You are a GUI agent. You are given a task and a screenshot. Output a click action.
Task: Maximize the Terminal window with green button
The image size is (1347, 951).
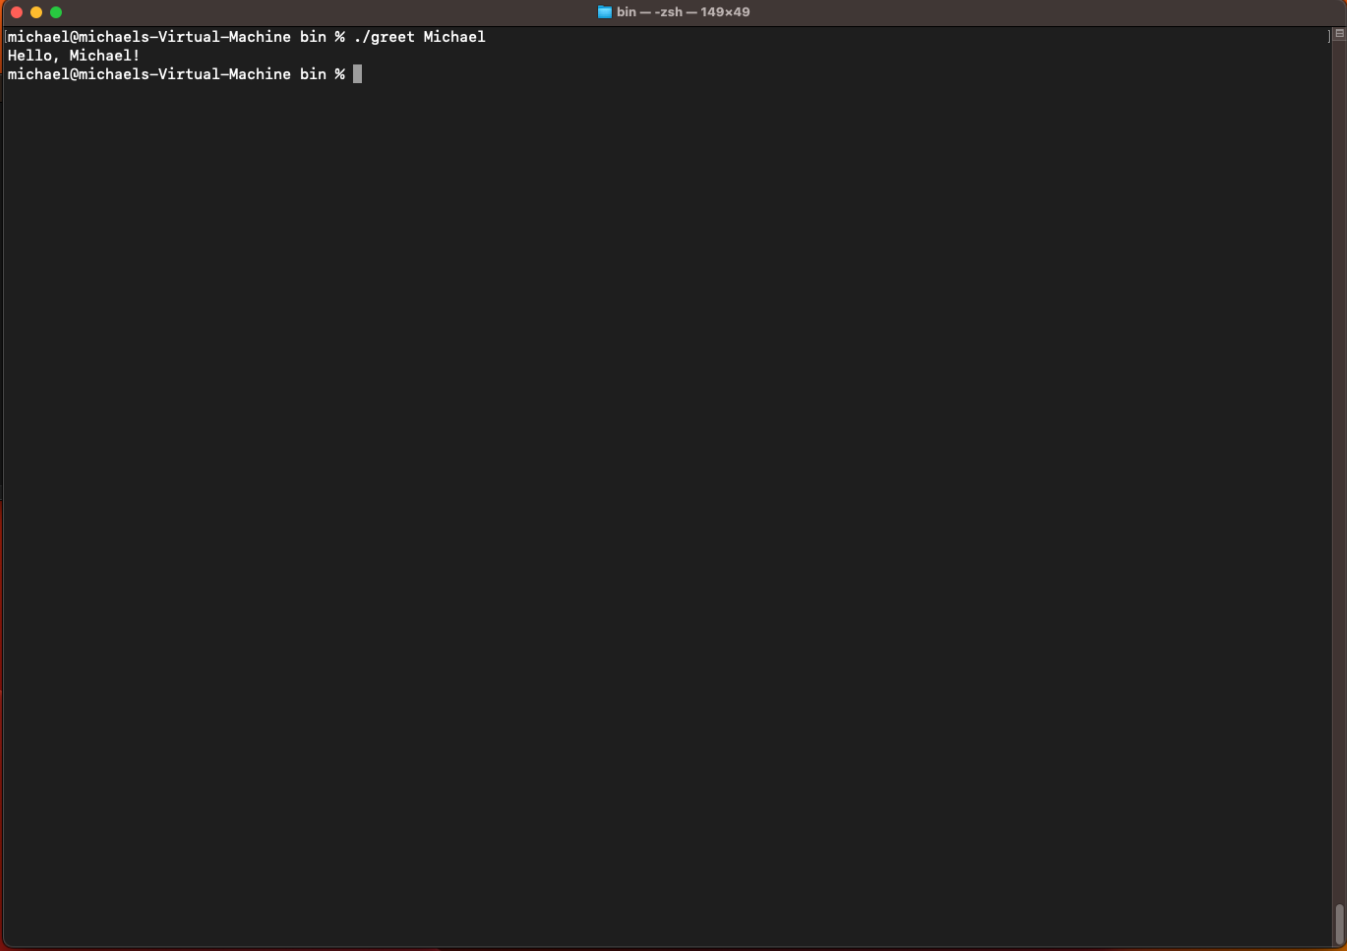tap(56, 12)
